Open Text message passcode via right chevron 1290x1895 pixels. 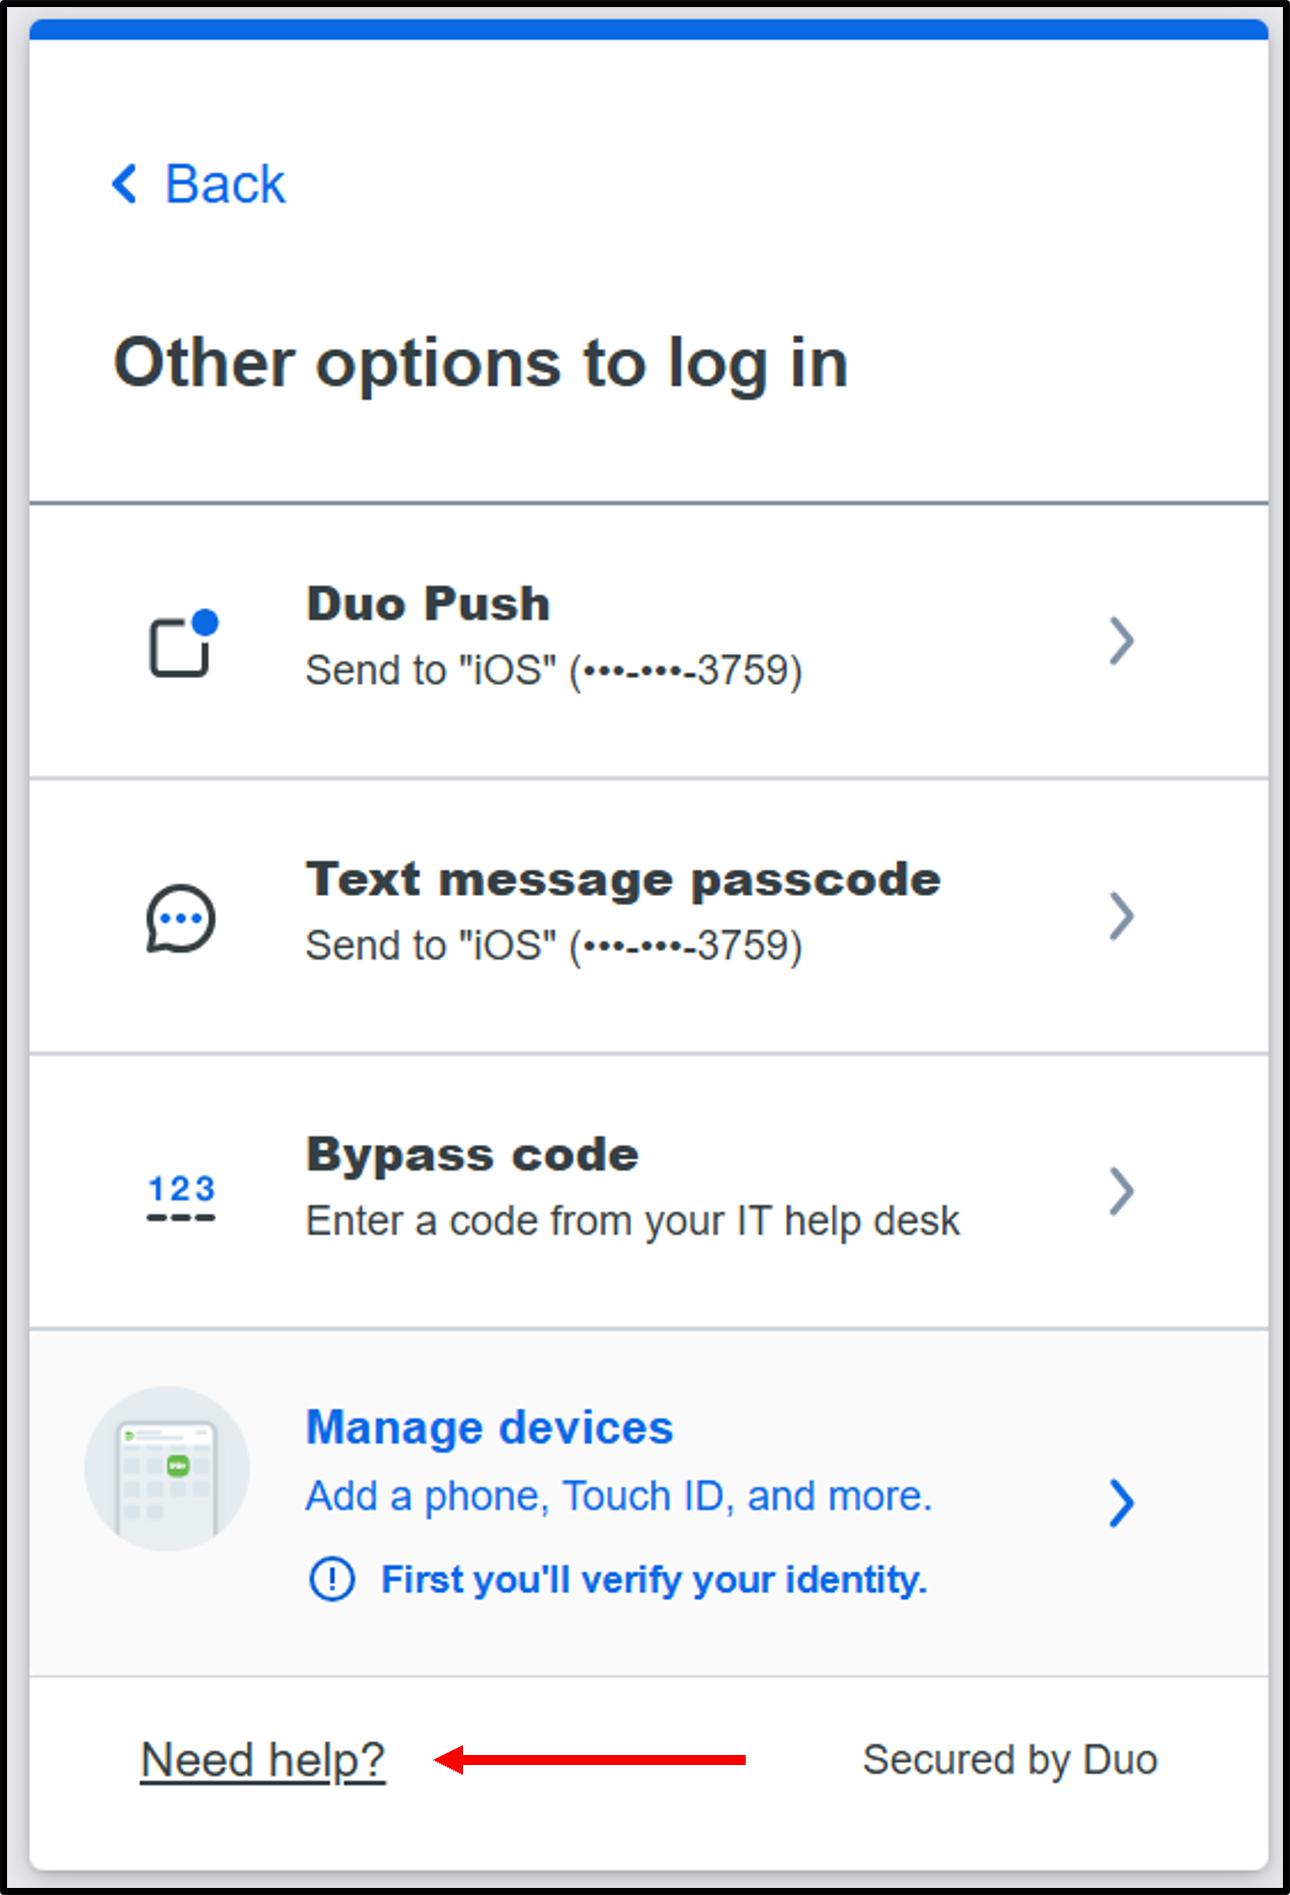(x=1122, y=916)
